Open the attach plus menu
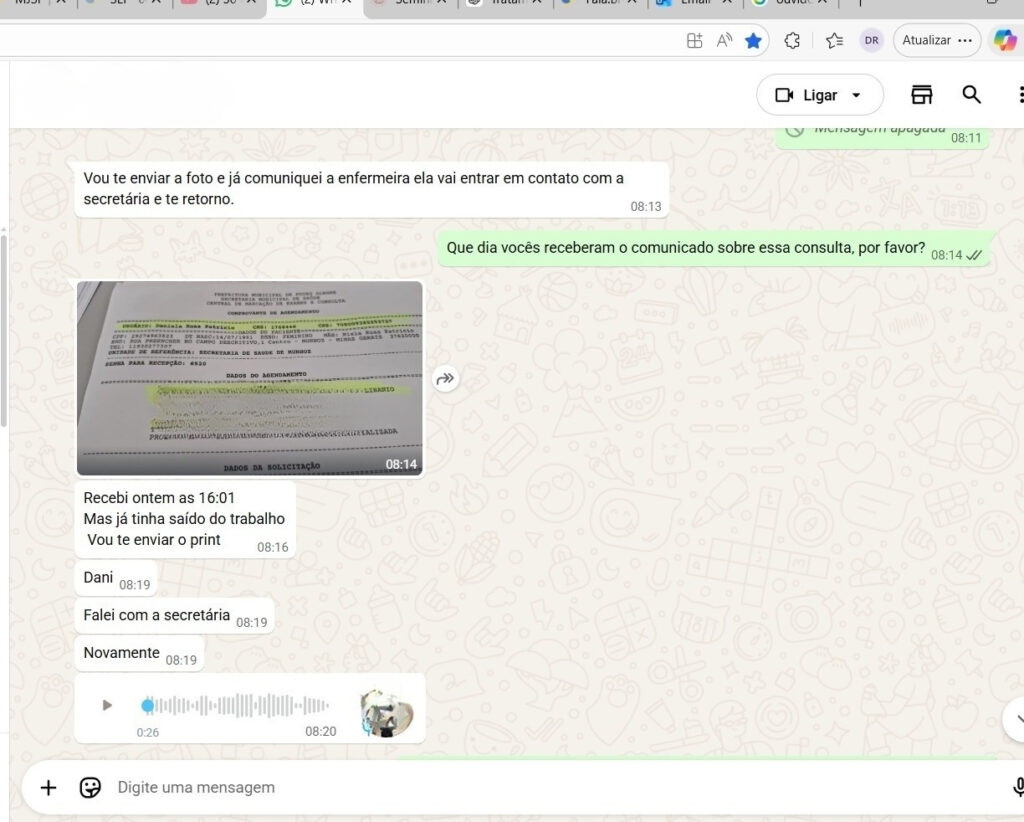This screenshot has height=822, width=1024. click(48, 787)
